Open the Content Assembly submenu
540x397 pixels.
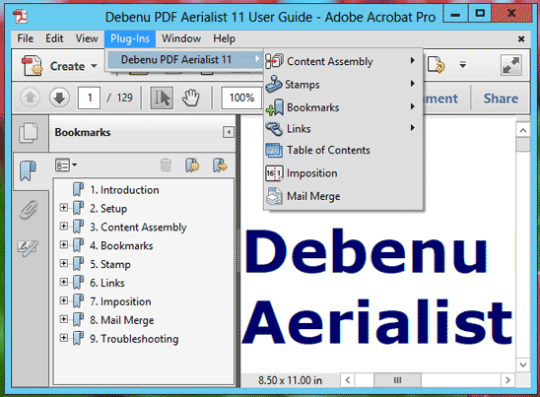343,61
